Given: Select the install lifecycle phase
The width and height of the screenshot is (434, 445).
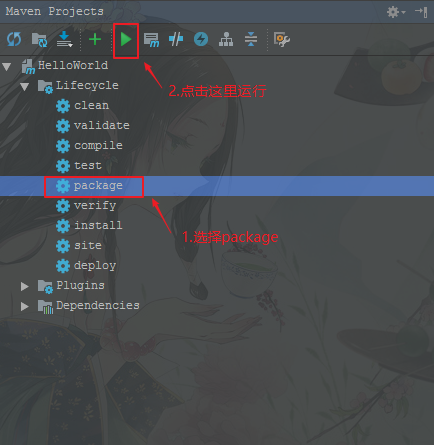Looking at the screenshot, I should (98, 225).
